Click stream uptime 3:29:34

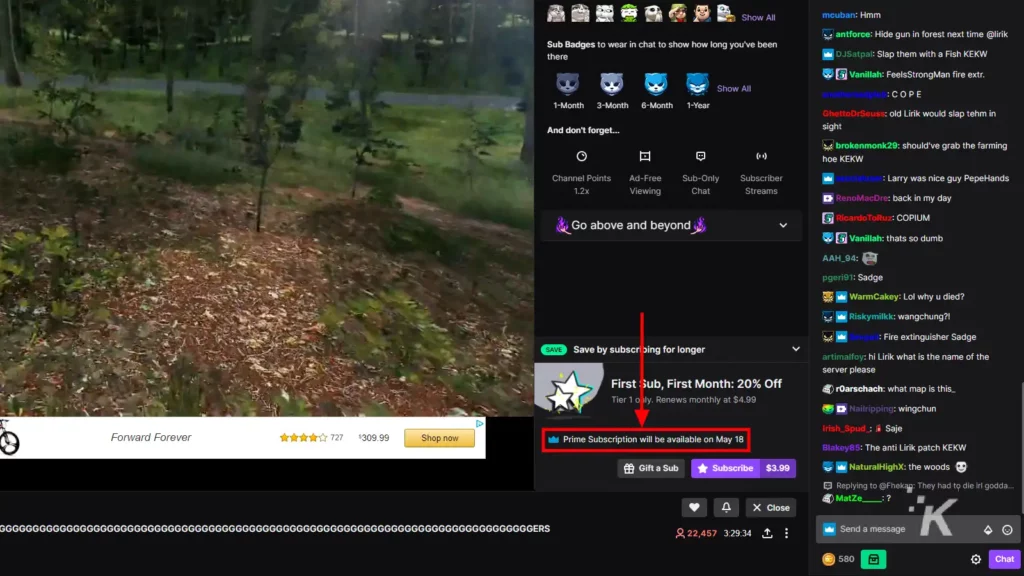[737, 533]
